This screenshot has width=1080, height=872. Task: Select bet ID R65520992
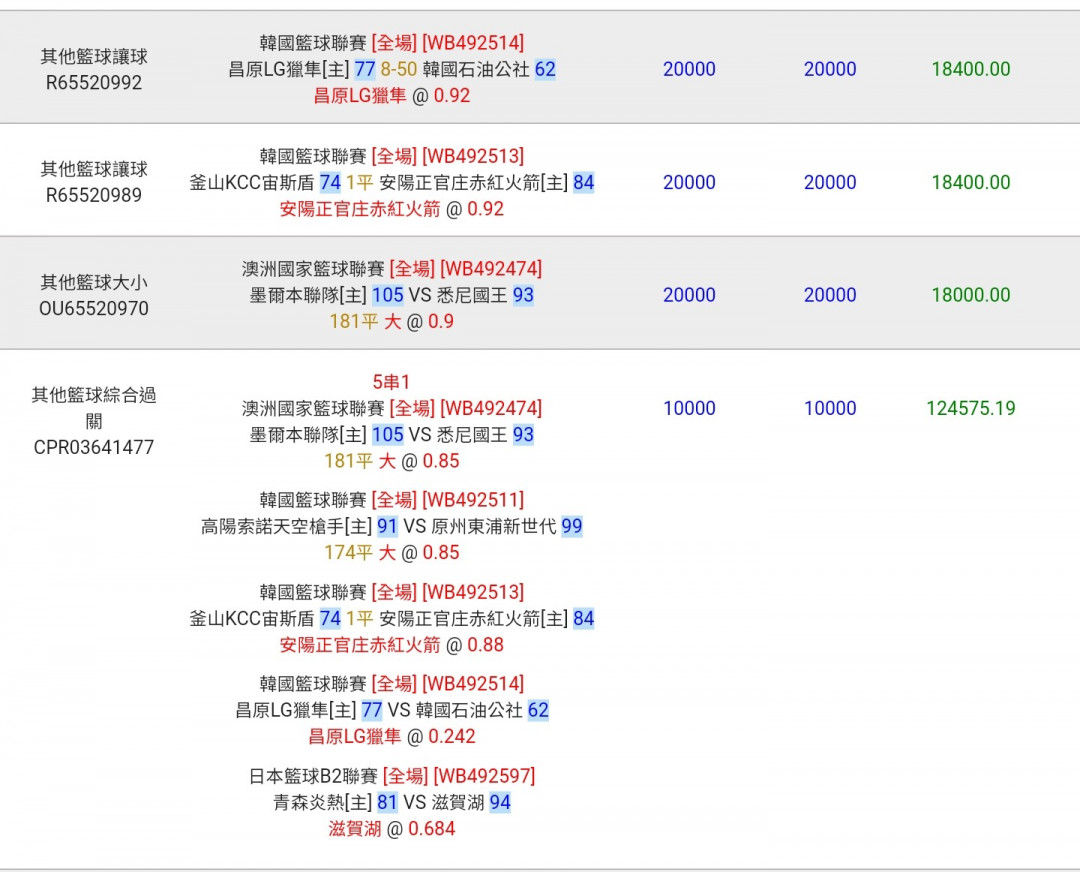[x=94, y=83]
